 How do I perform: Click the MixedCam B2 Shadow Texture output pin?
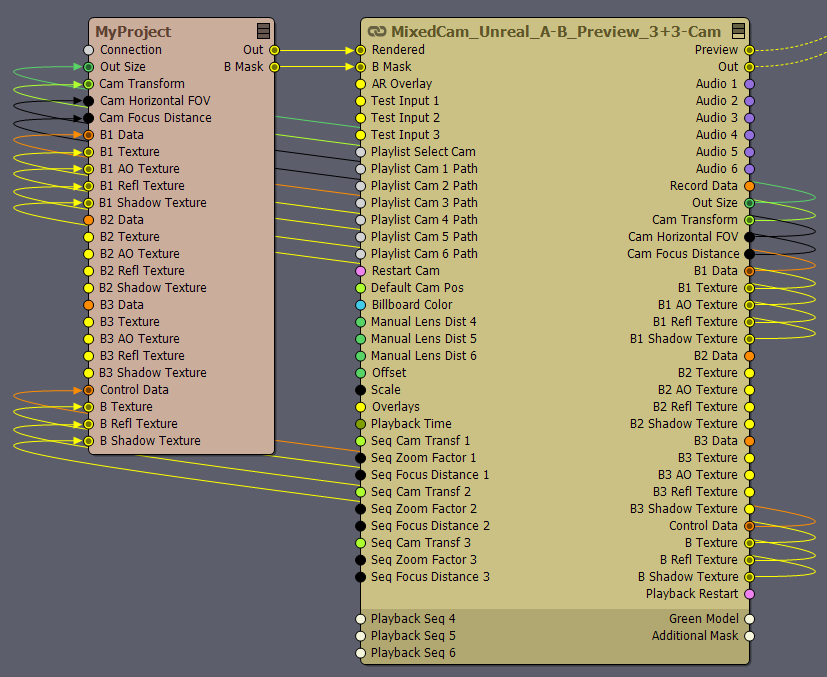click(x=749, y=424)
